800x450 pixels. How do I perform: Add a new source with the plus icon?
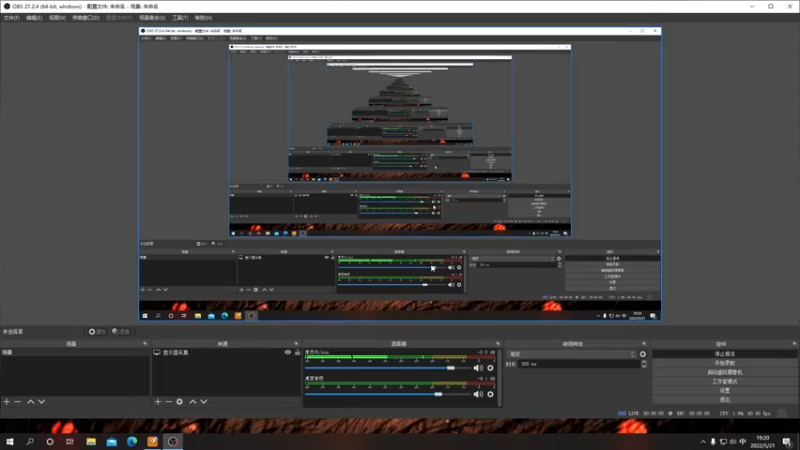[158, 402]
